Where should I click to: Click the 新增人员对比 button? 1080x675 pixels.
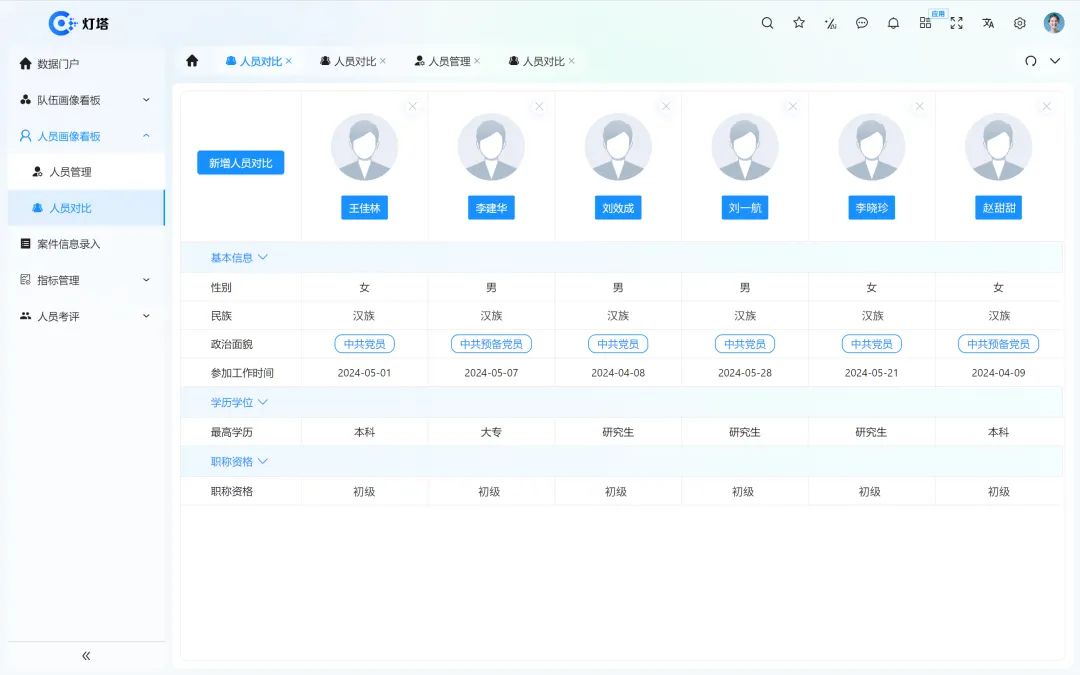click(x=240, y=162)
